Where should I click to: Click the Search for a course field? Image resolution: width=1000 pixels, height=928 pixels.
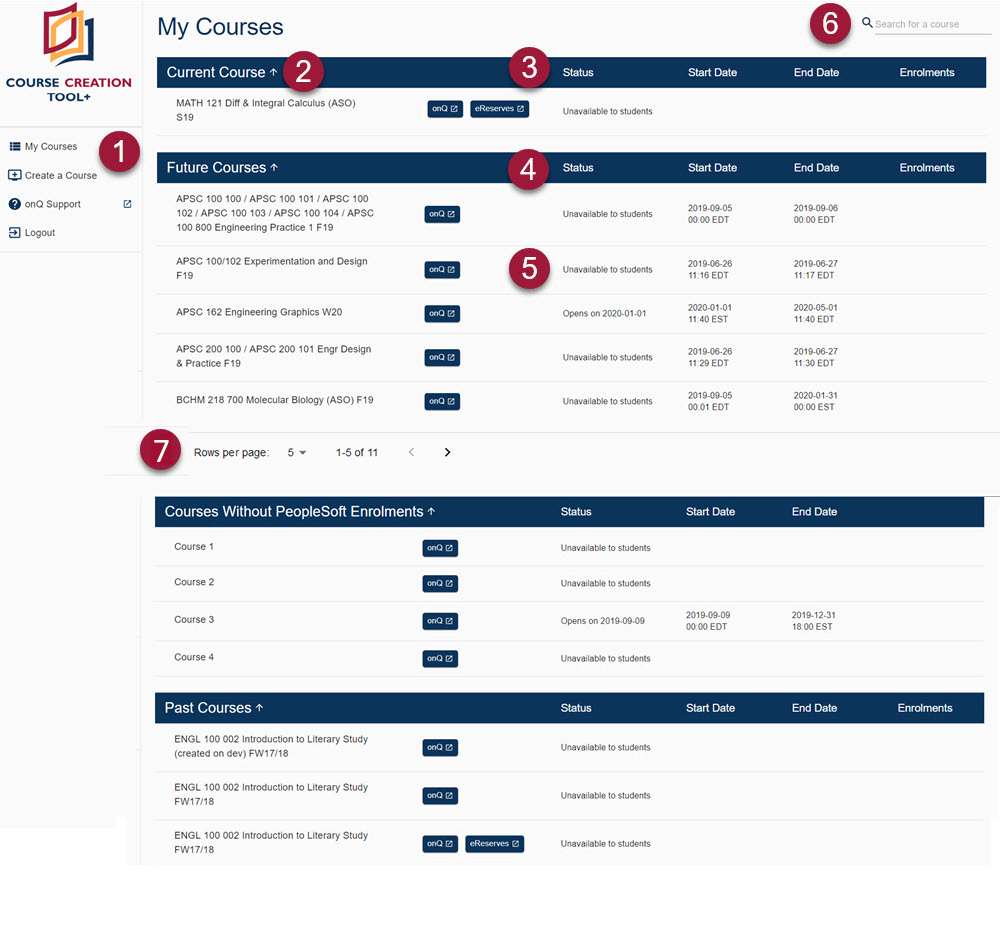click(932, 24)
